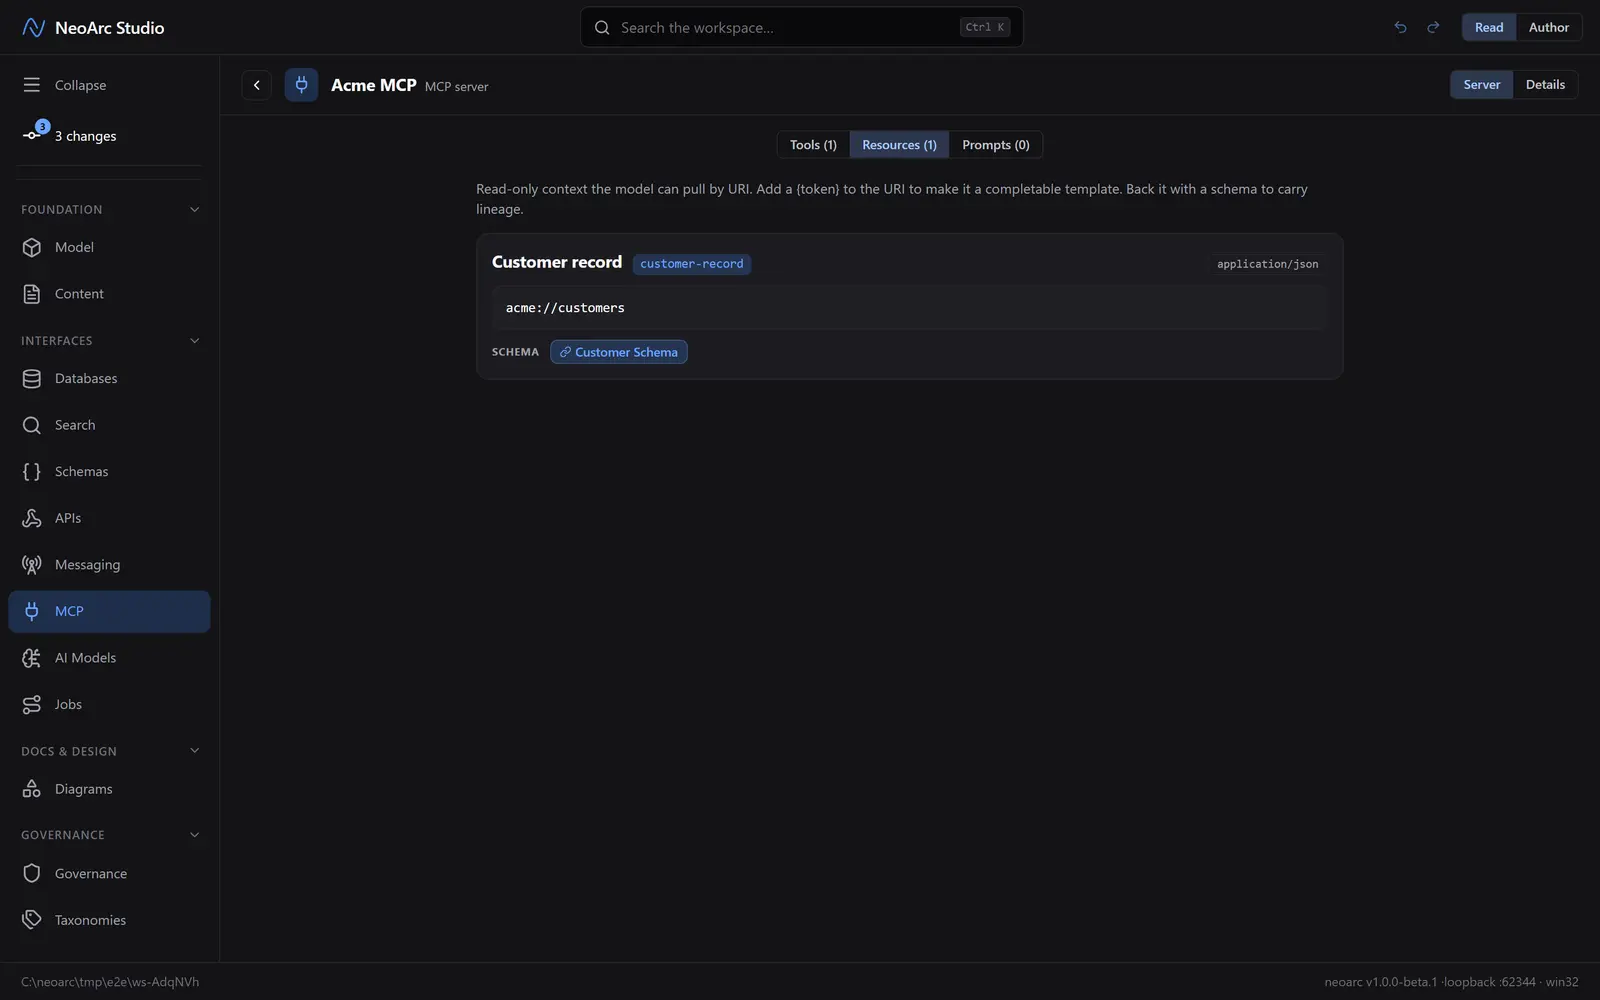Collapse the Foundation section
The image size is (1600, 1000).
[195, 210]
